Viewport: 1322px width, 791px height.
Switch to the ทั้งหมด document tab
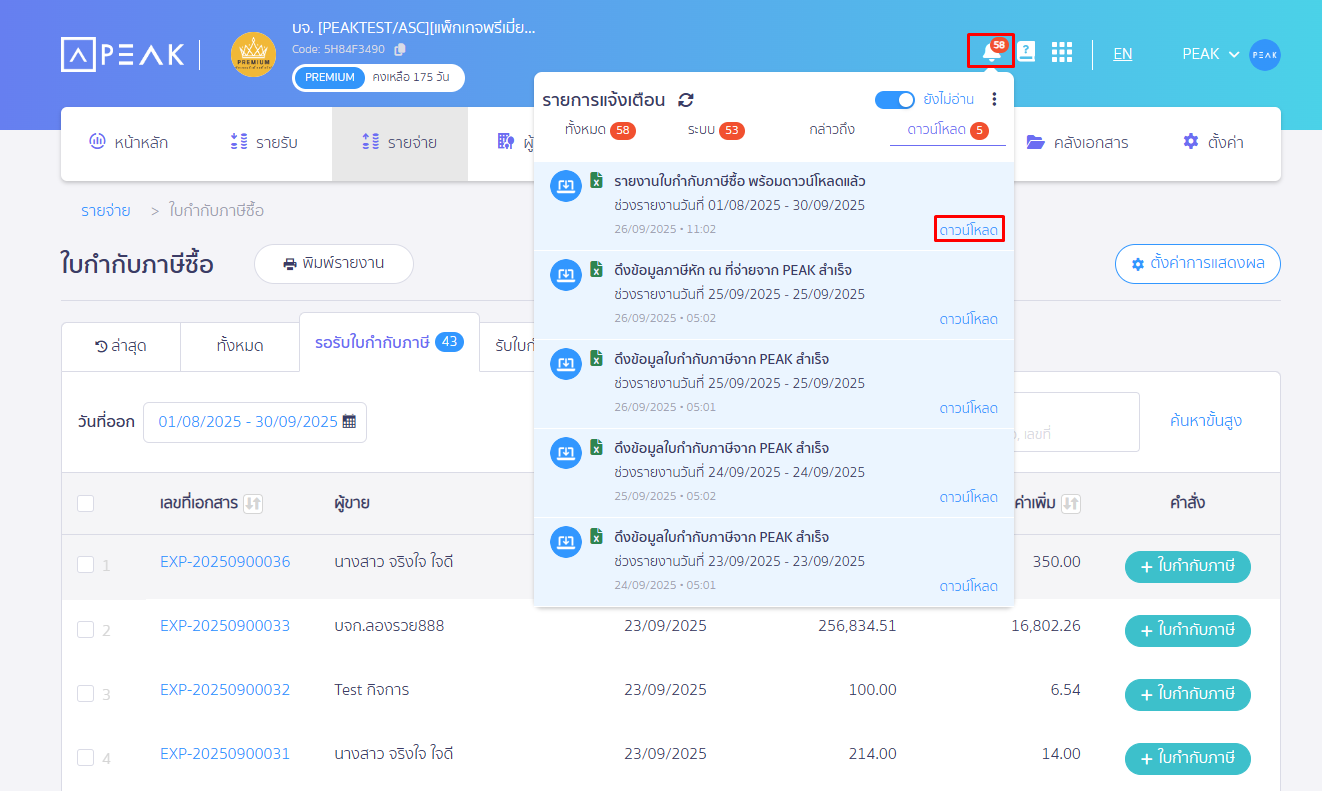click(239, 346)
